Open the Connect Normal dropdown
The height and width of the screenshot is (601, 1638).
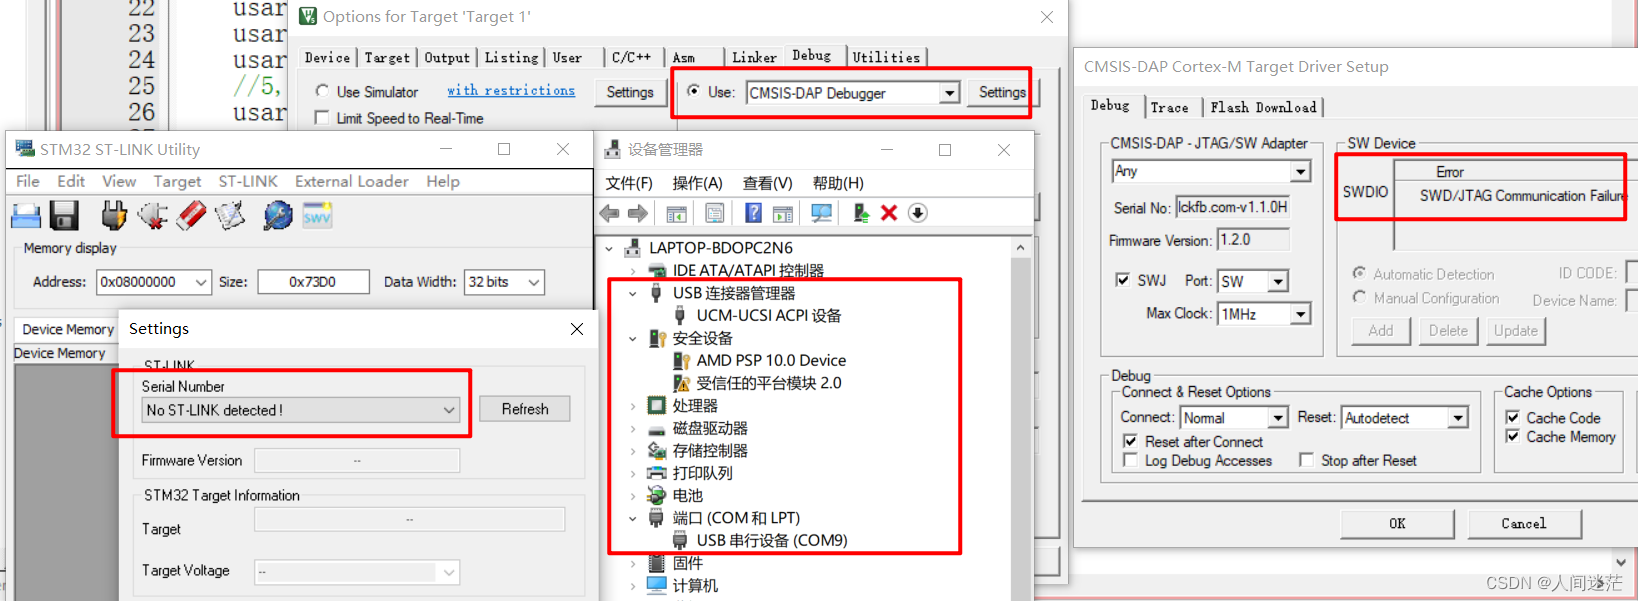tap(1278, 418)
